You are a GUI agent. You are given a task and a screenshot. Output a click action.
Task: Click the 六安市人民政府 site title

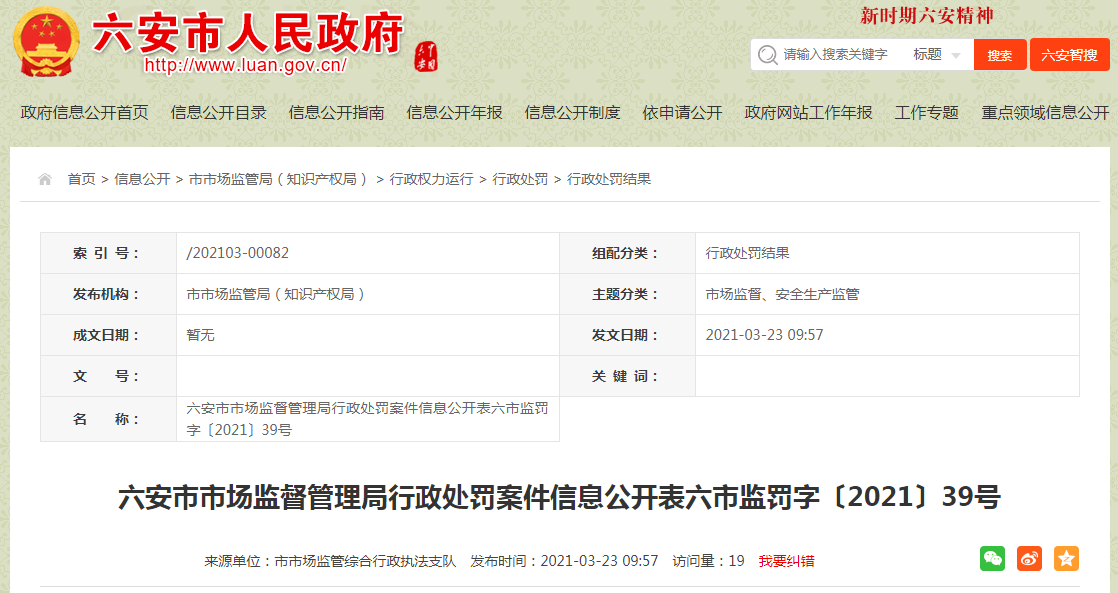pos(247,33)
